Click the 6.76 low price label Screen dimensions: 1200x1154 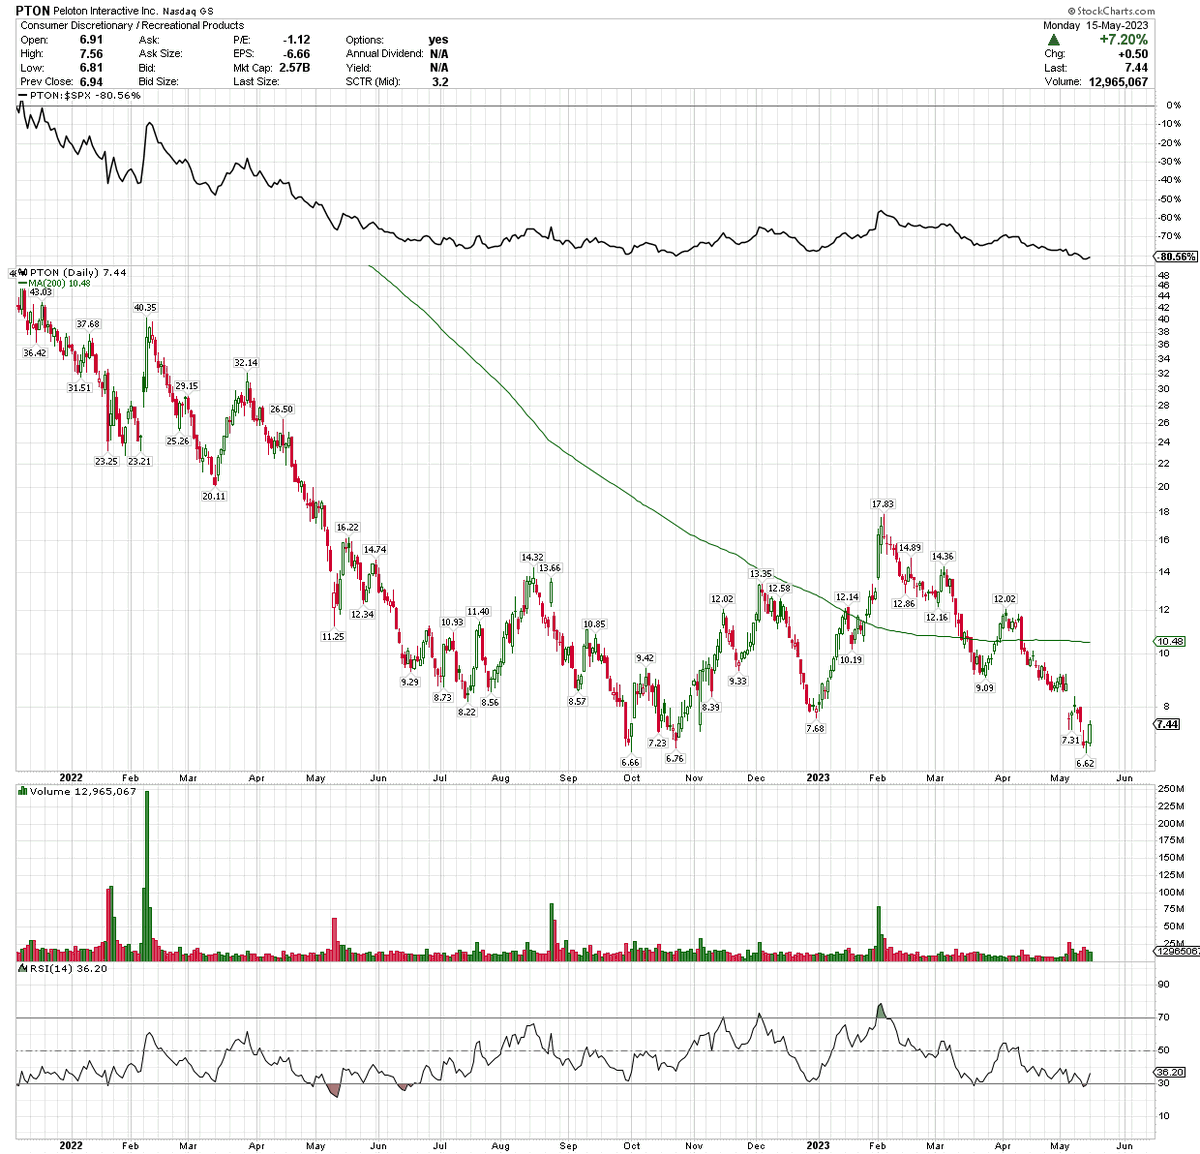click(x=675, y=758)
